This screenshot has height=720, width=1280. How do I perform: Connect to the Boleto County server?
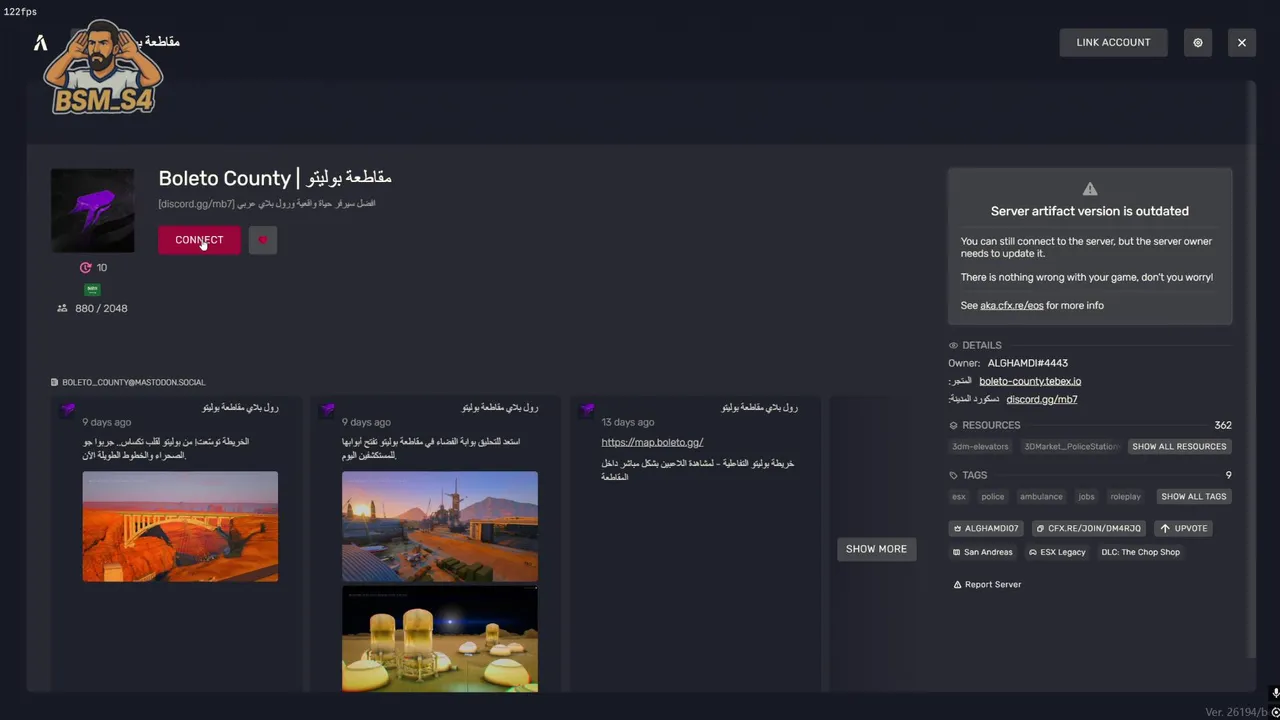[199, 240]
